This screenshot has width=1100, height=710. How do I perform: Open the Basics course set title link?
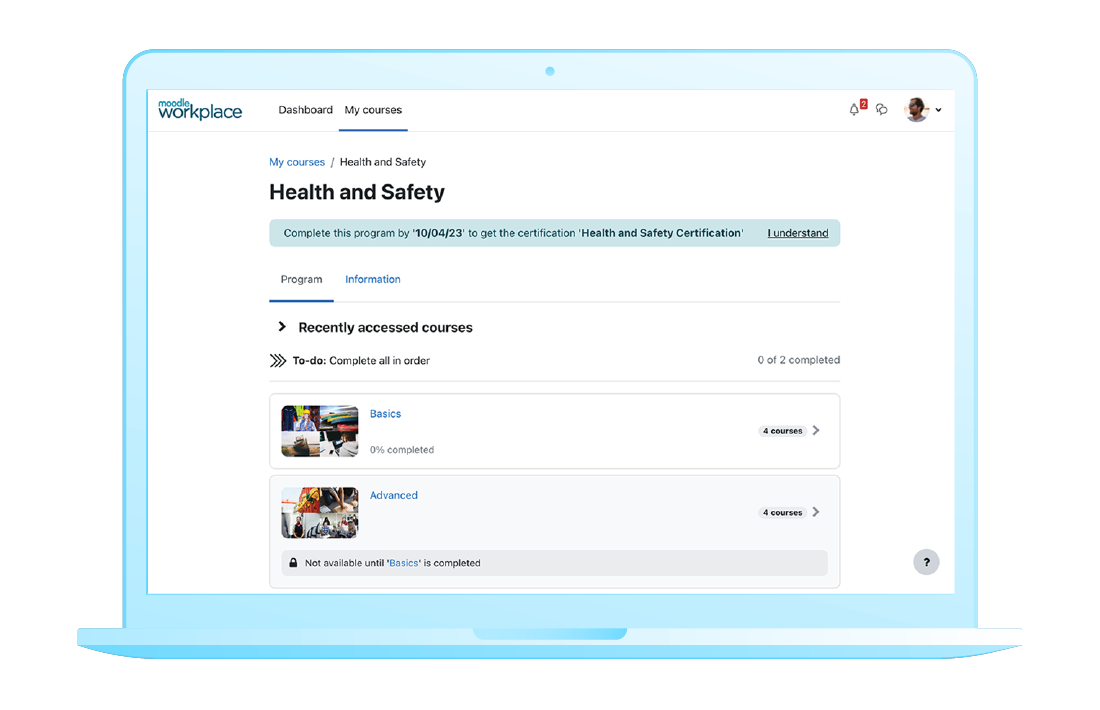tap(385, 414)
